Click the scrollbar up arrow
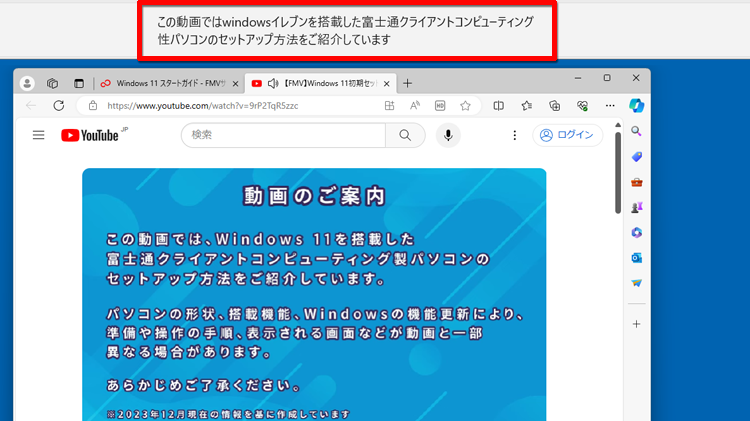This screenshot has height=421, width=750. [618, 125]
